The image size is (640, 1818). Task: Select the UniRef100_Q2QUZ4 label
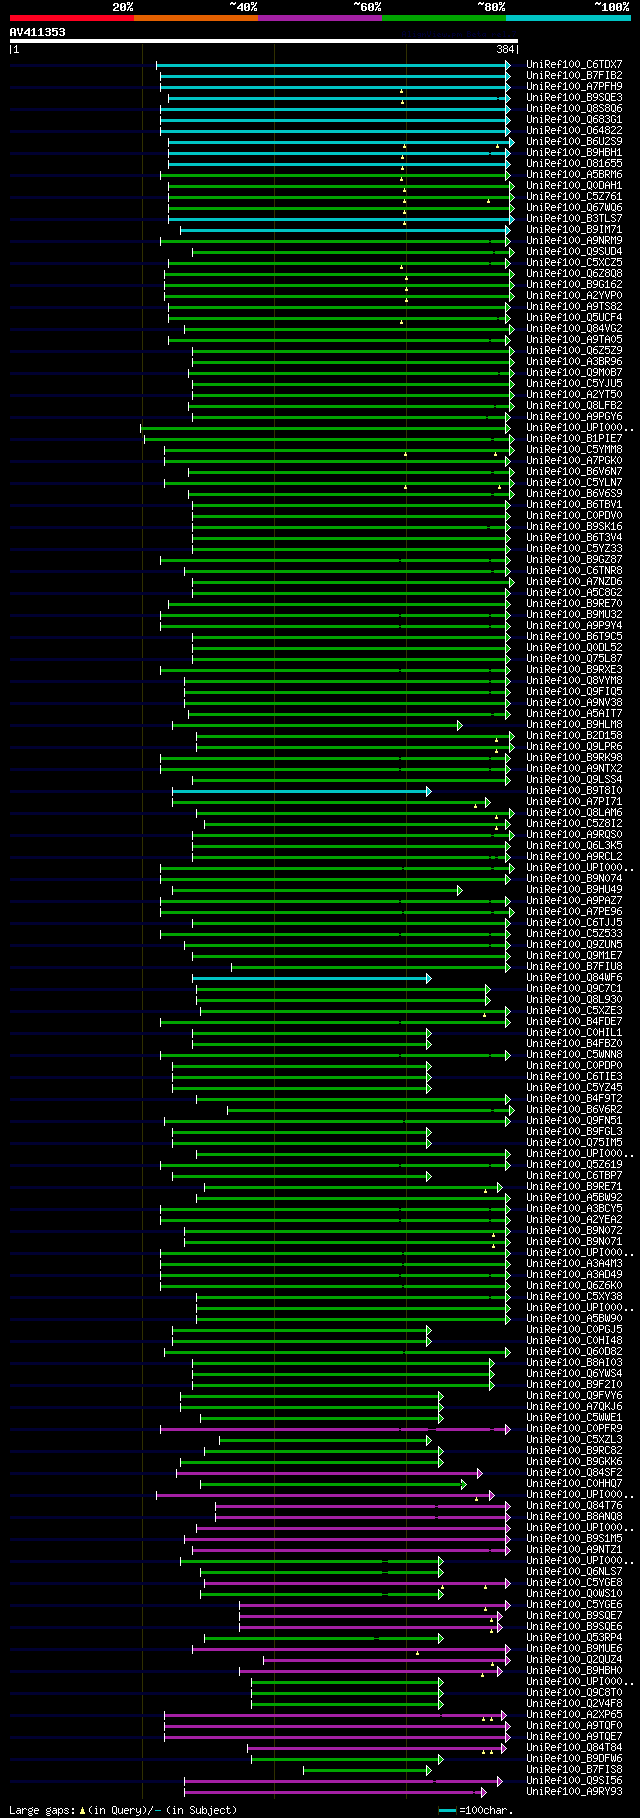click(574, 1660)
